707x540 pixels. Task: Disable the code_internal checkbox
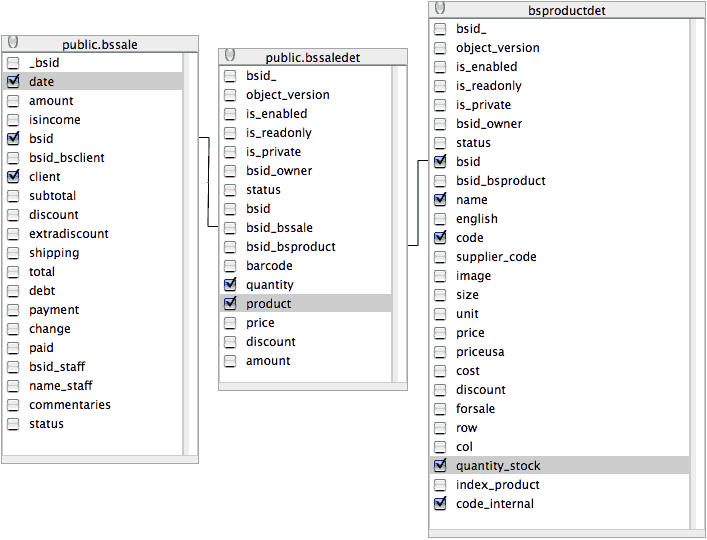pos(440,504)
